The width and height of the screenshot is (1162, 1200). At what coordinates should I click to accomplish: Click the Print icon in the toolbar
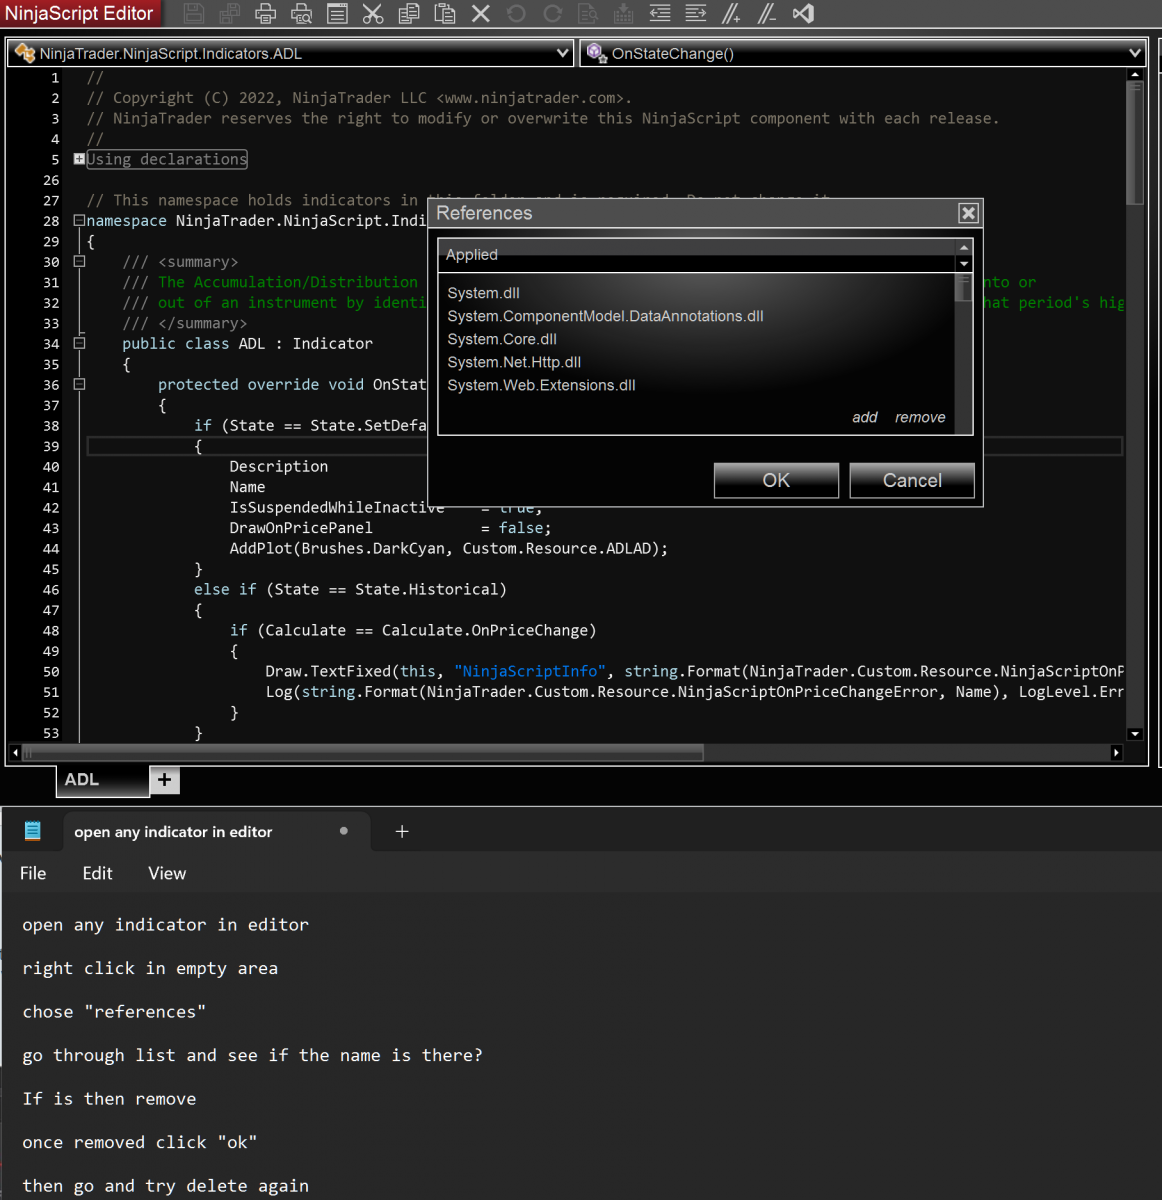pos(266,14)
